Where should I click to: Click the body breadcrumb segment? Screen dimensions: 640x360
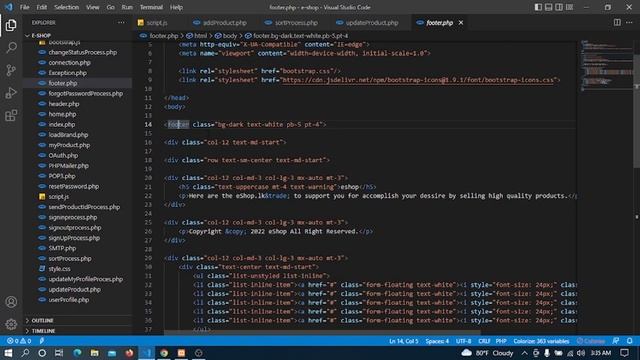click(226, 36)
